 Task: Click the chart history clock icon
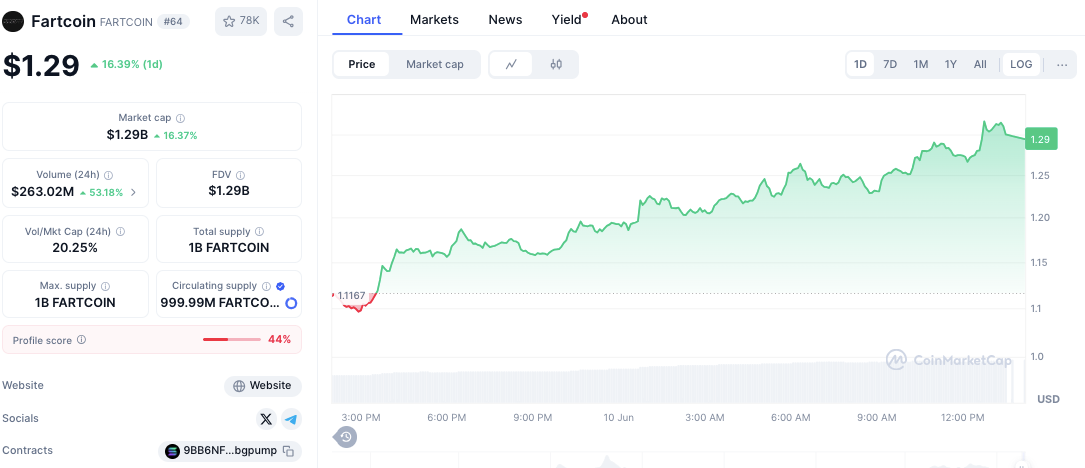[346, 437]
